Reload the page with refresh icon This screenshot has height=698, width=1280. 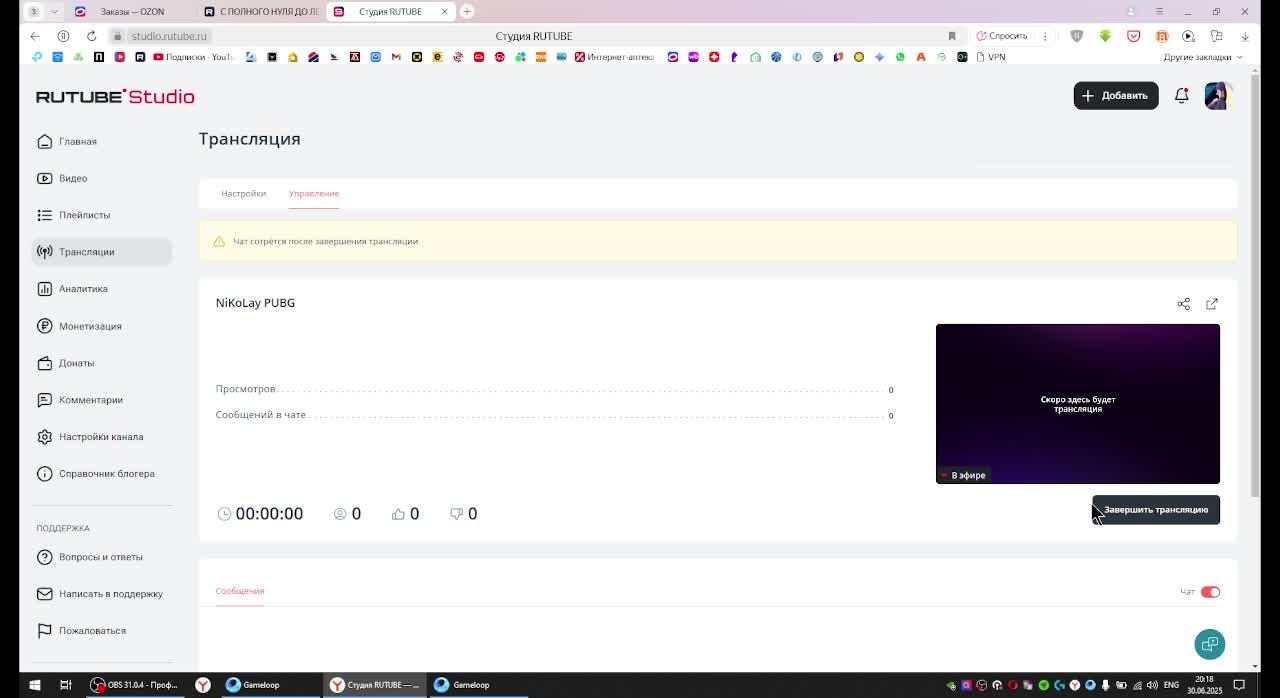(91, 36)
